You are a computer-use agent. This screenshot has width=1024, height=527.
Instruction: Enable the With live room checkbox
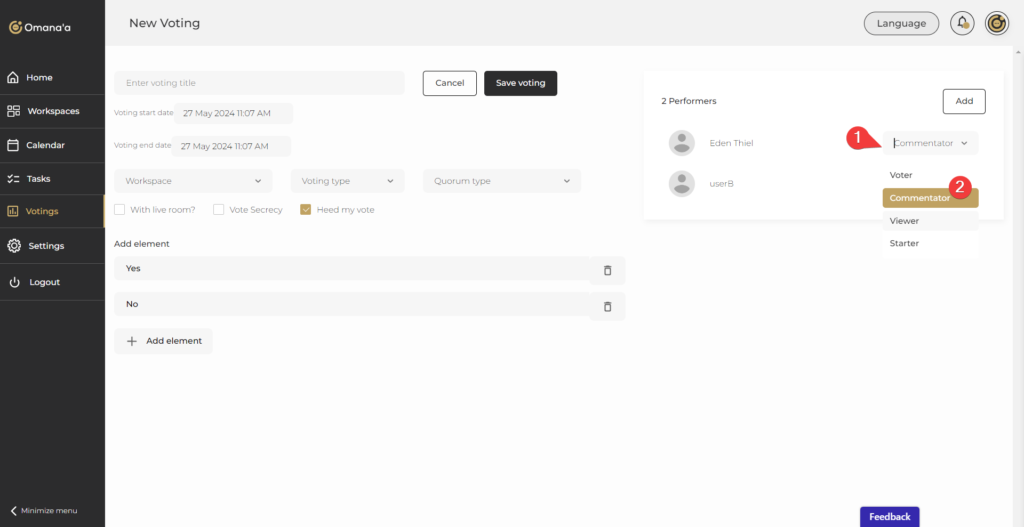click(120, 210)
